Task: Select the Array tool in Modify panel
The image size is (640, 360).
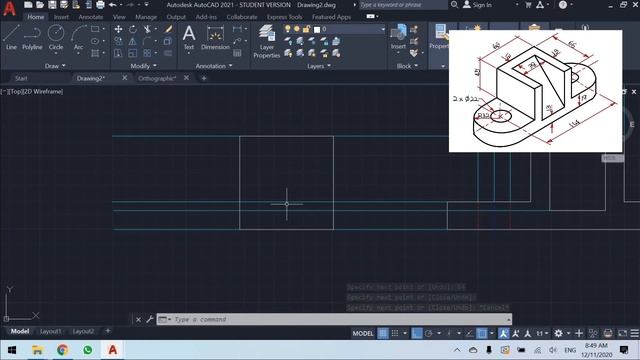Action: coord(147,53)
